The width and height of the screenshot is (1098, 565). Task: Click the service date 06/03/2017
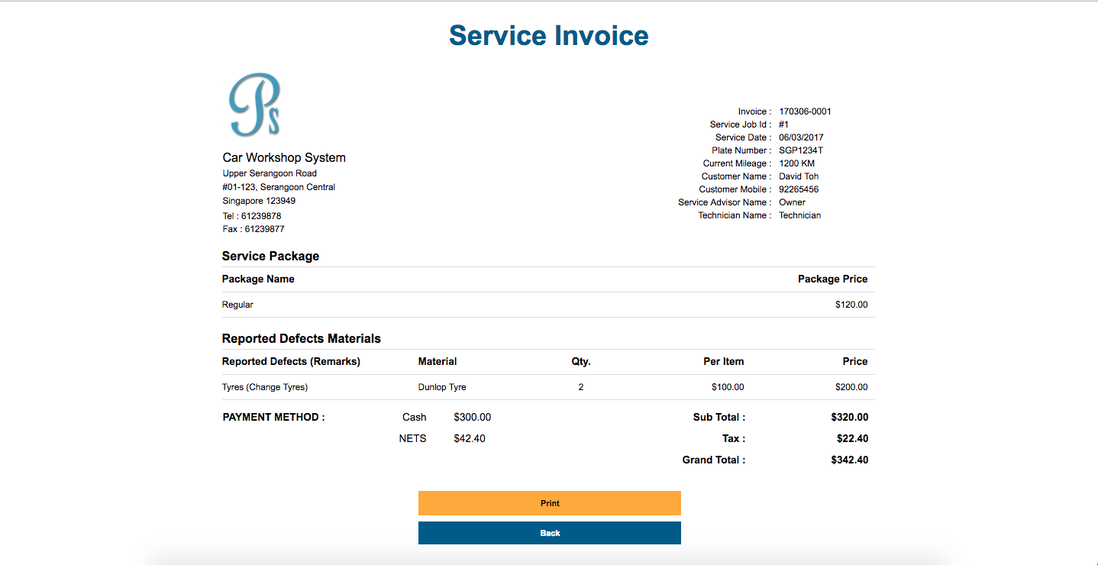tap(801, 138)
